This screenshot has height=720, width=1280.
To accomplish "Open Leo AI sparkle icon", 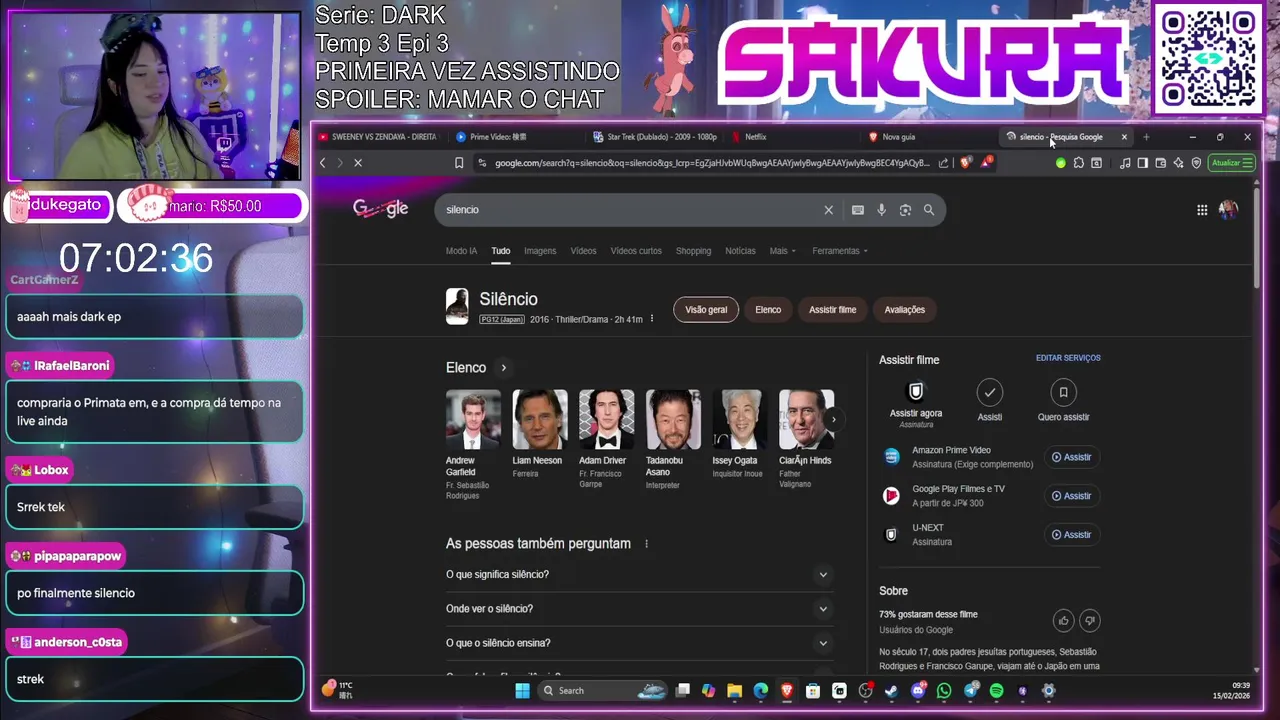I will (x=1178, y=163).
